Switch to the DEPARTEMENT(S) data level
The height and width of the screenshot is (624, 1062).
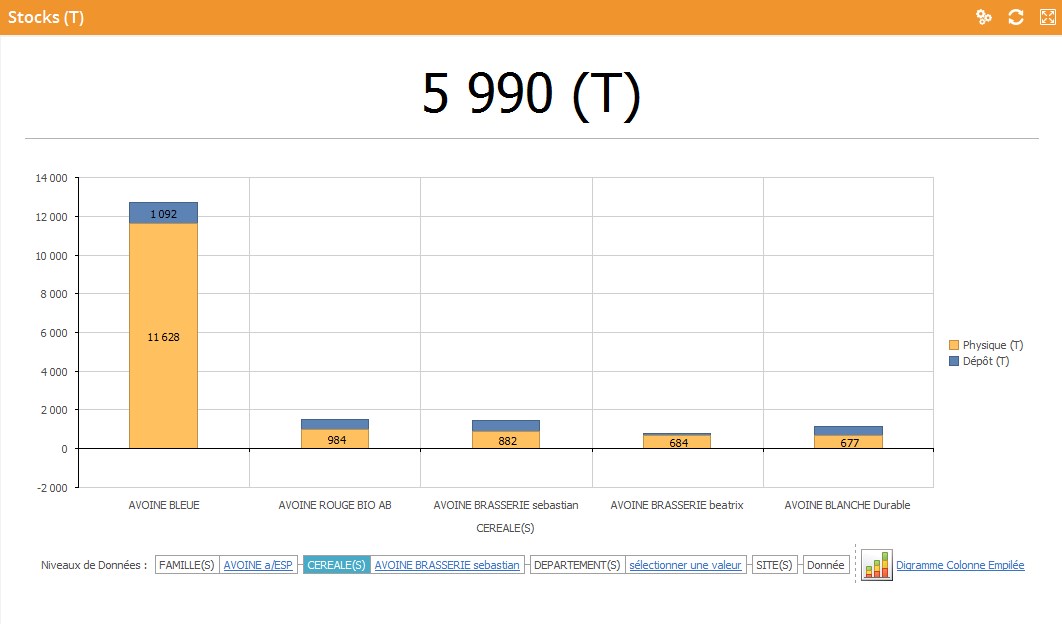577,565
